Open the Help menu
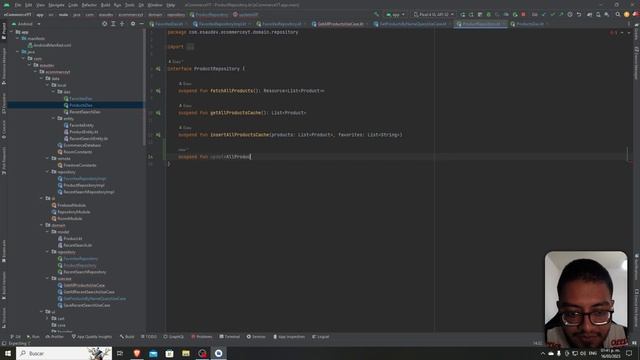640x360 pixels. click(171, 5)
